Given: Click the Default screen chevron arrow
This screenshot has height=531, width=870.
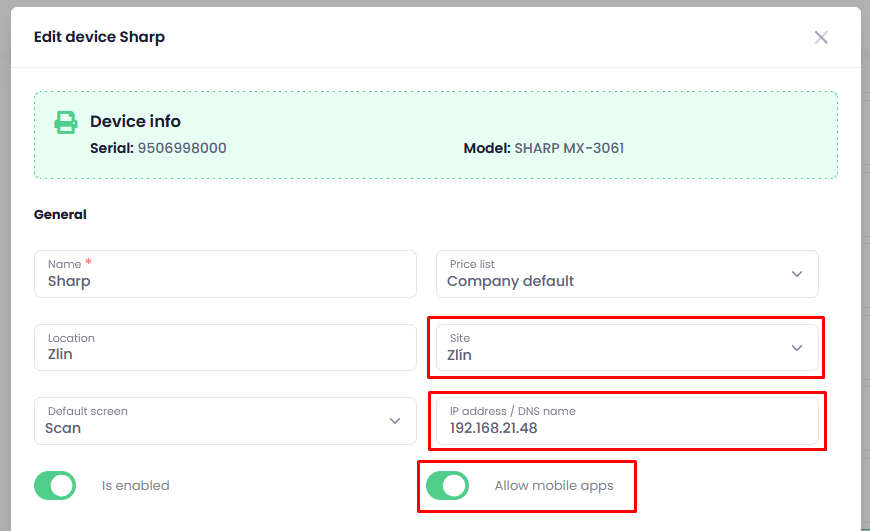Looking at the screenshot, I should coord(394,421).
